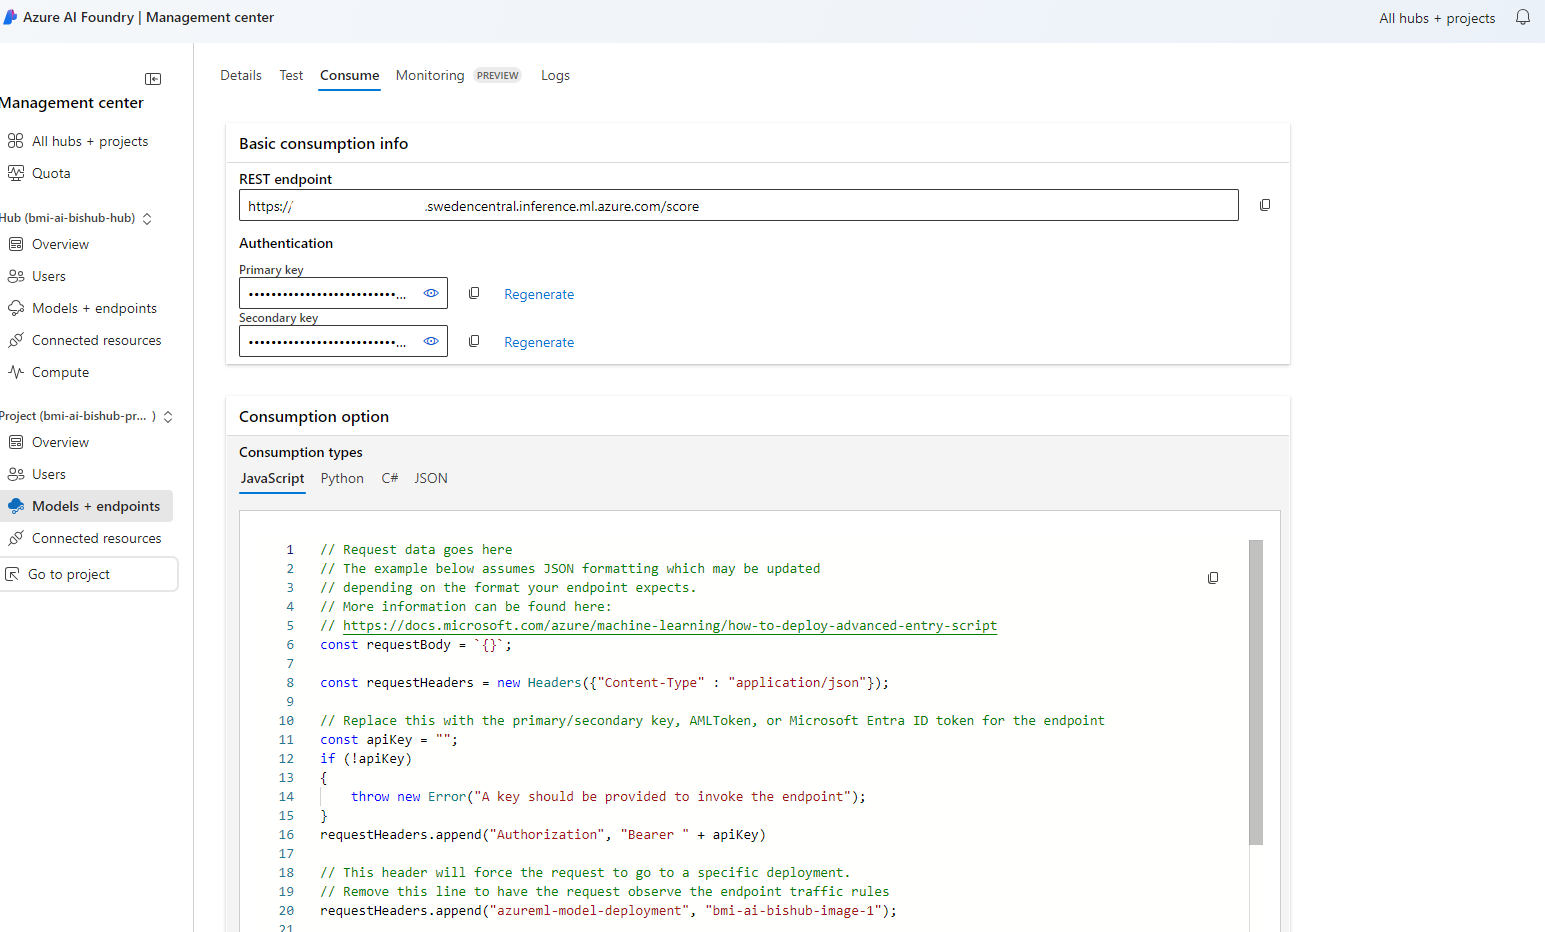Open hub Compute page
Viewport: 1545px width, 932px height.
(x=60, y=372)
